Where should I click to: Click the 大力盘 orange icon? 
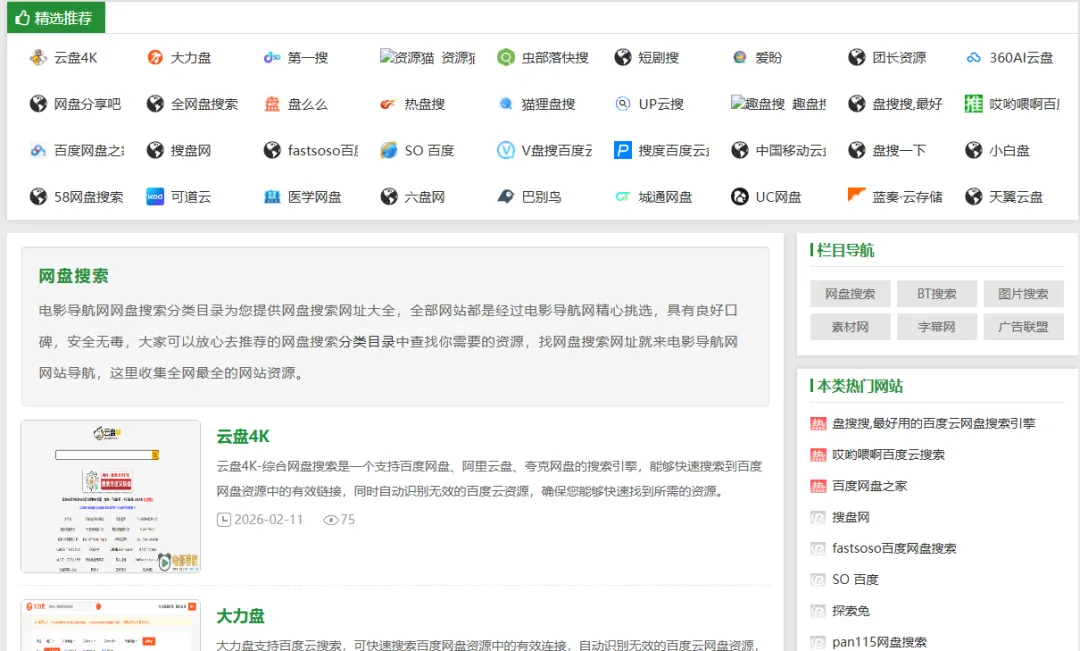point(155,58)
